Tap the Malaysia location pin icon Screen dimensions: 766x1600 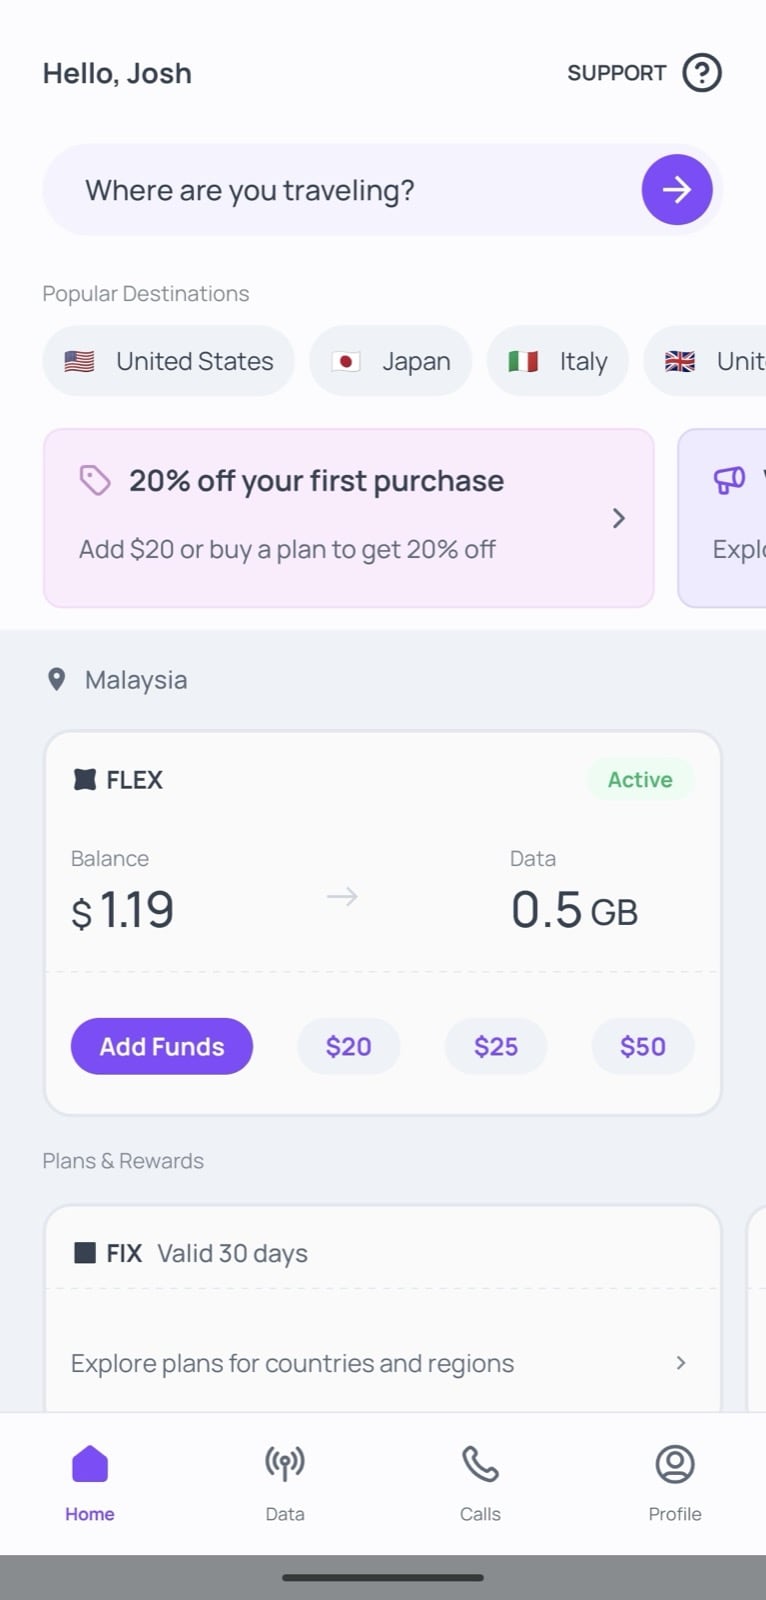[x=57, y=680]
